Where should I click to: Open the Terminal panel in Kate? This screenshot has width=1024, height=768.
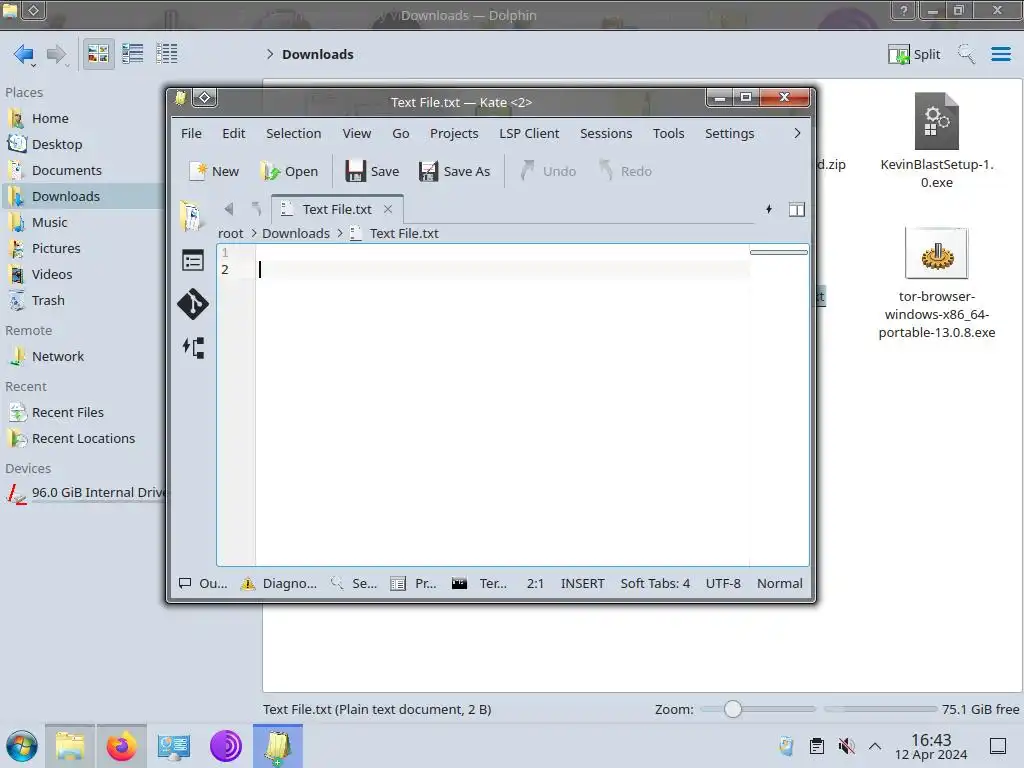coord(479,583)
